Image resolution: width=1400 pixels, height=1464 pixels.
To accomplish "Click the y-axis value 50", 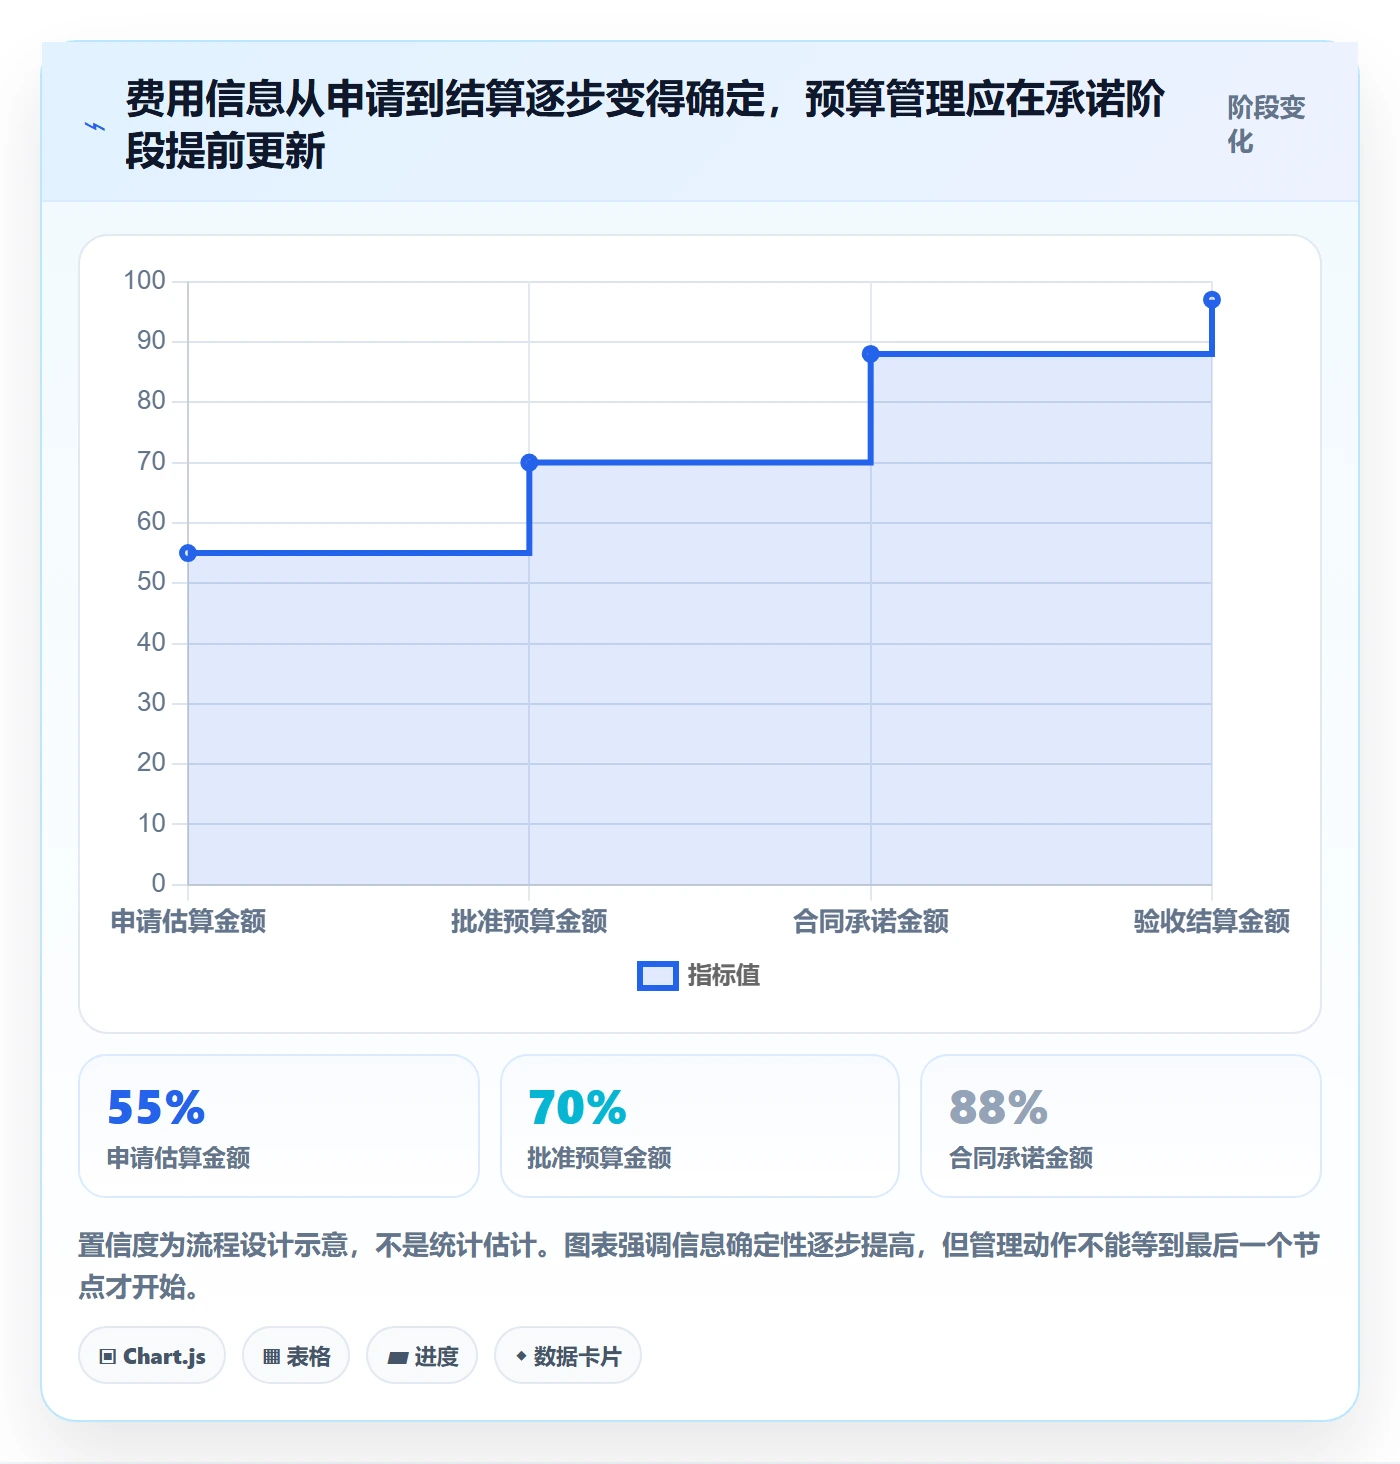I will tap(151, 582).
